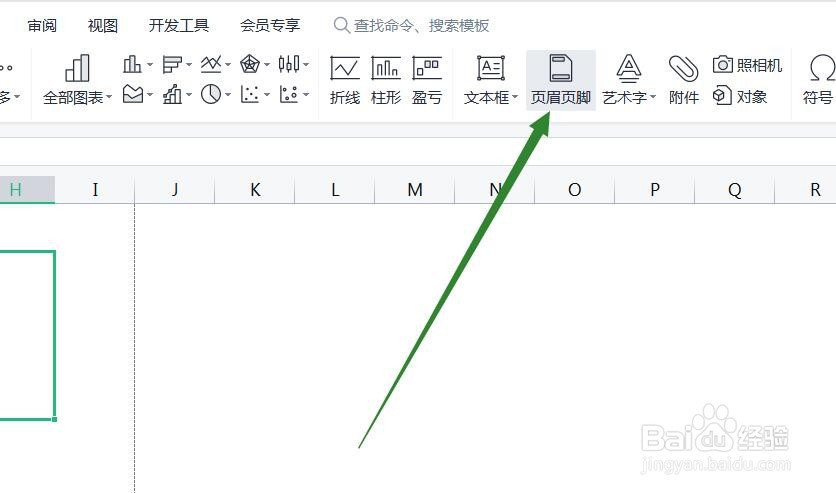Select column J header
Screen dimensions: 836x493
[175, 189]
